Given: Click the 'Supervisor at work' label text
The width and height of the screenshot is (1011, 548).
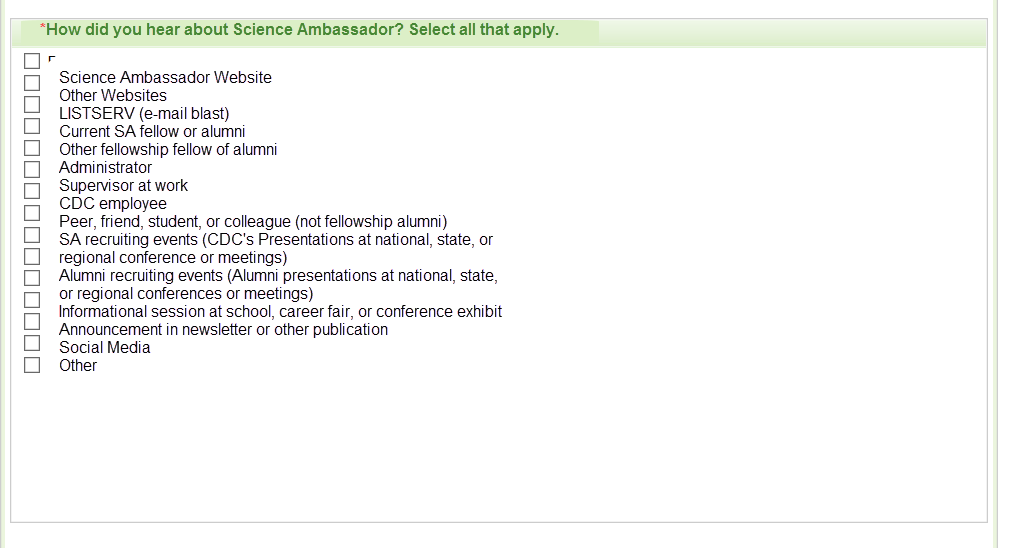Looking at the screenshot, I should point(123,186).
